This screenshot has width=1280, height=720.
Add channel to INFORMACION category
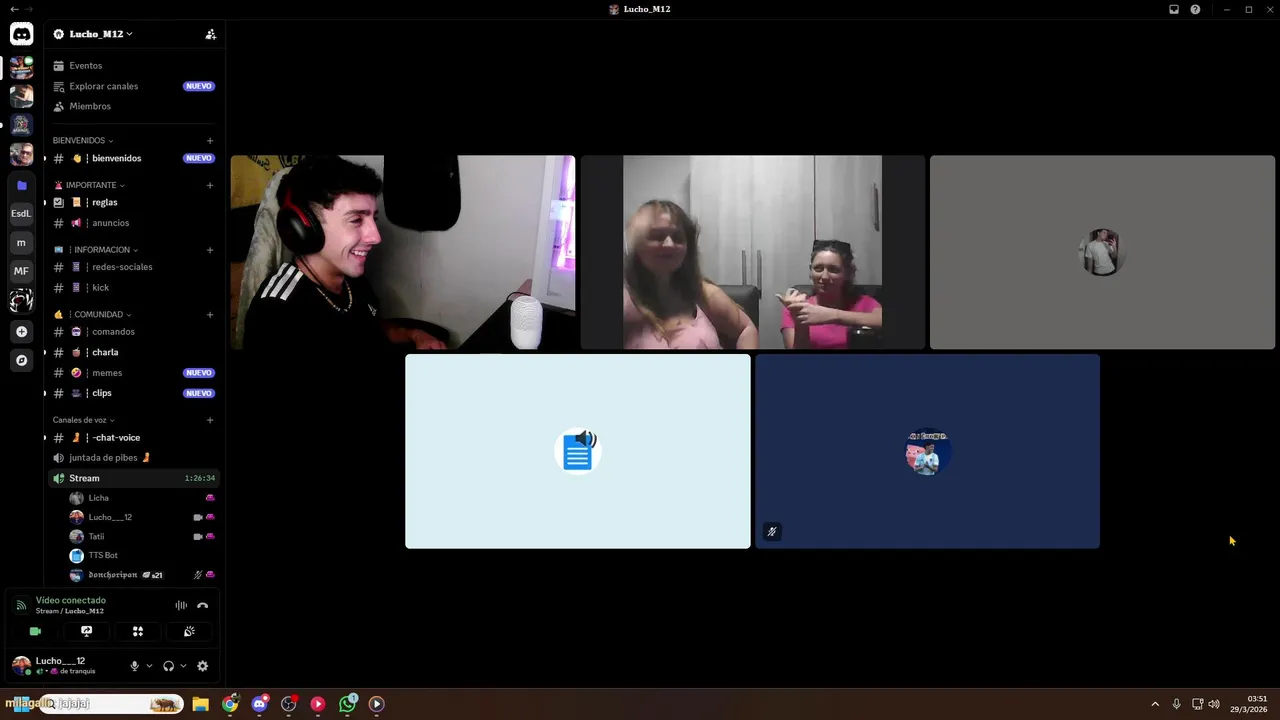click(209, 250)
